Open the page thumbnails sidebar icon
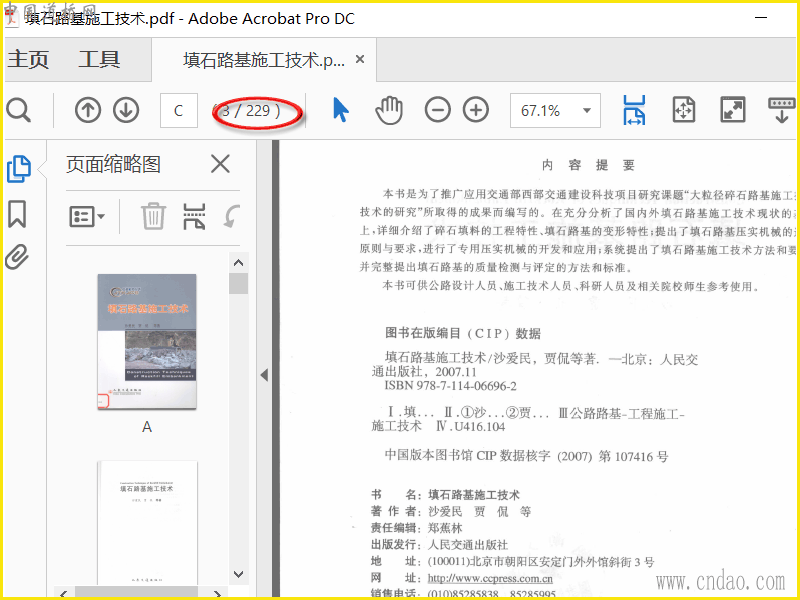 pos(19,169)
